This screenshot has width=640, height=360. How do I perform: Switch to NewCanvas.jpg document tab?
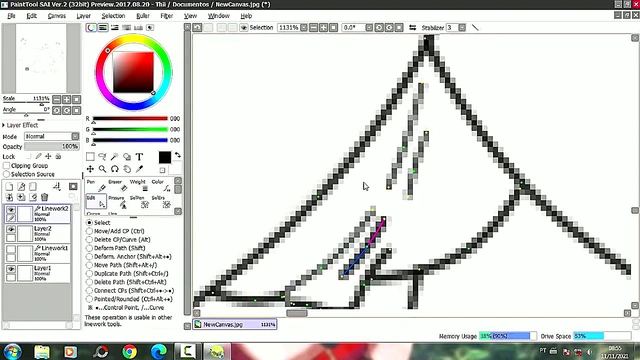point(235,324)
